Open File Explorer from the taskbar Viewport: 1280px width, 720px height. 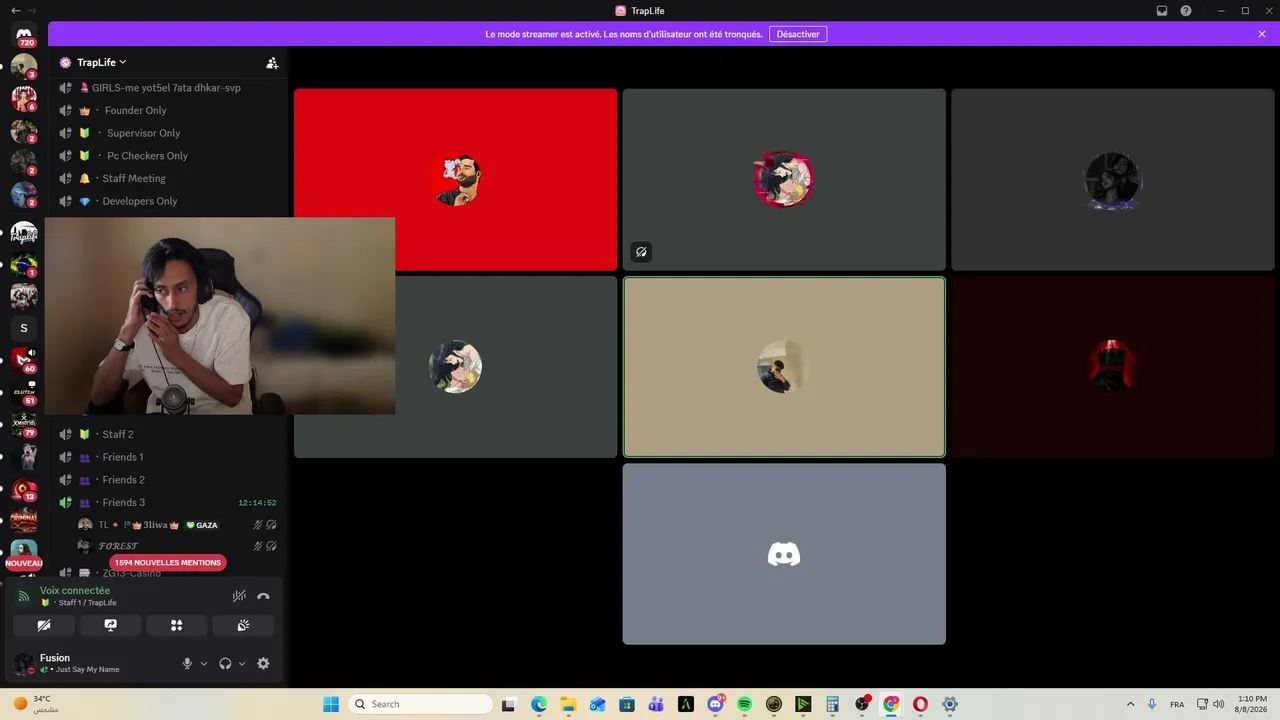[568, 704]
